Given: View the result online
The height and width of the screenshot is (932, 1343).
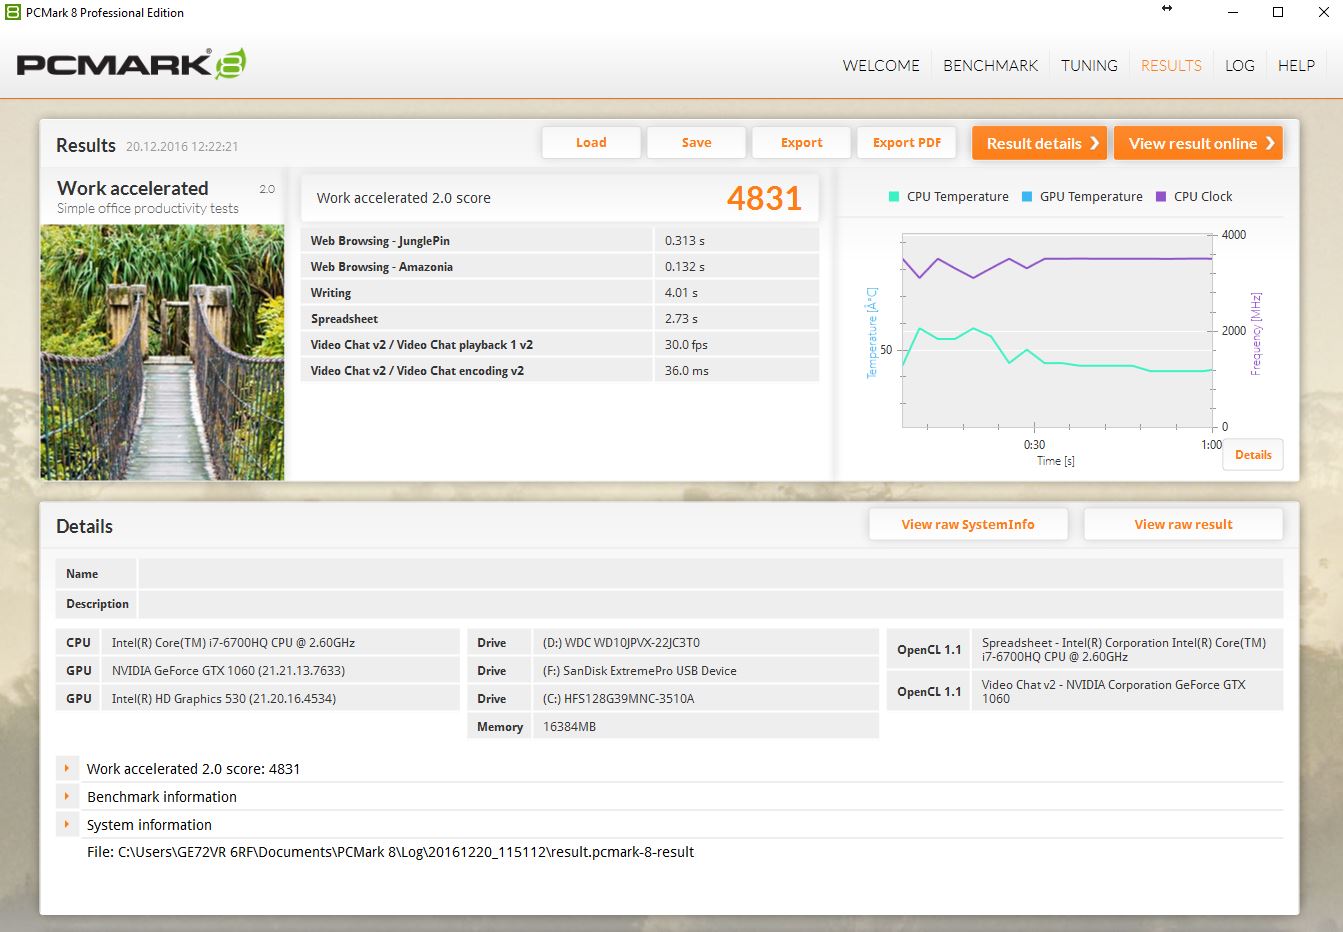Looking at the screenshot, I should pos(1198,143).
